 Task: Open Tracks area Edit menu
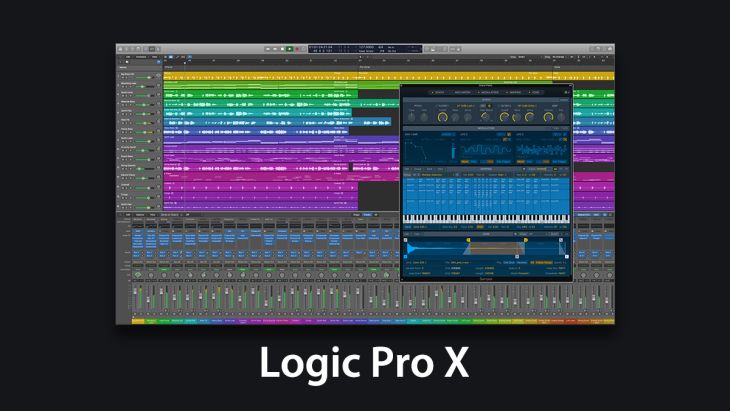pyautogui.click(x=128, y=57)
